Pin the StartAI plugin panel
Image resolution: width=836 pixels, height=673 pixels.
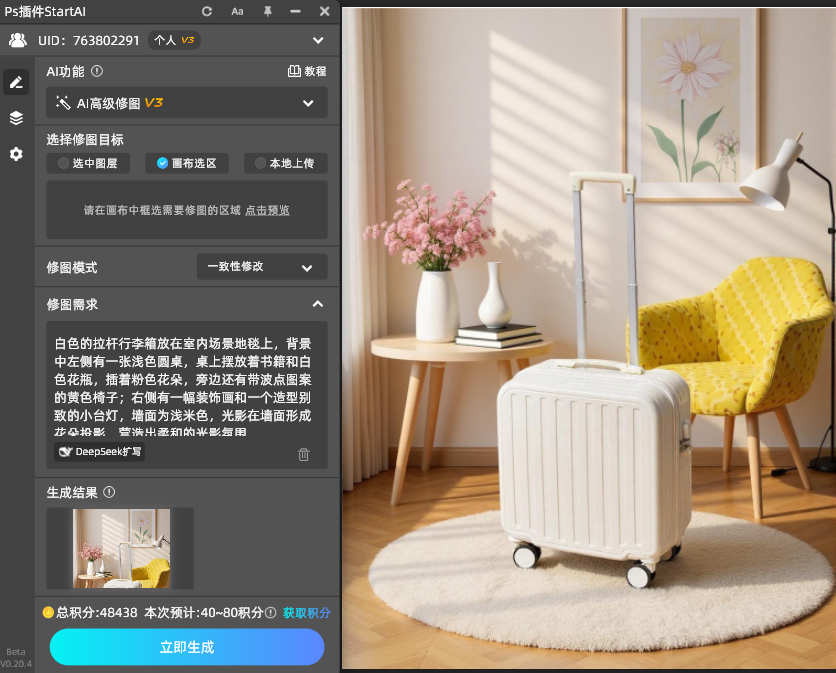click(267, 11)
